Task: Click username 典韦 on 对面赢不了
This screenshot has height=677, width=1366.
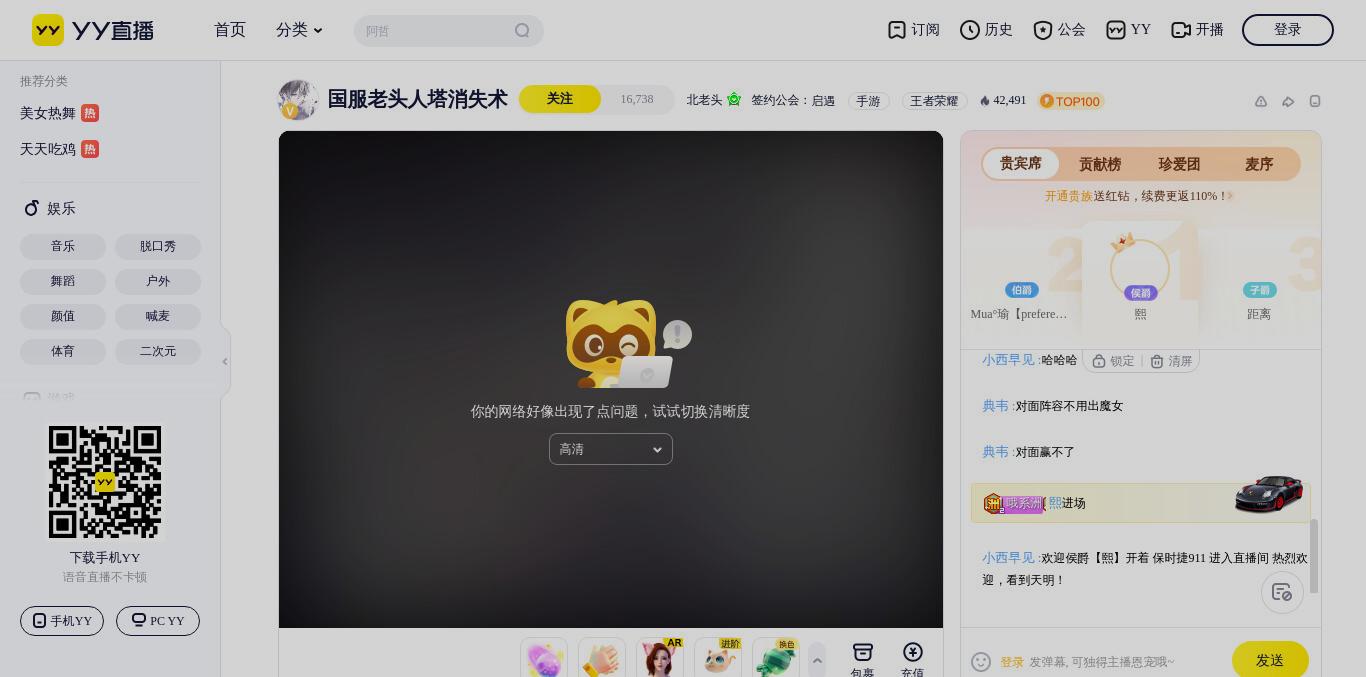Action: pyautogui.click(x=995, y=452)
